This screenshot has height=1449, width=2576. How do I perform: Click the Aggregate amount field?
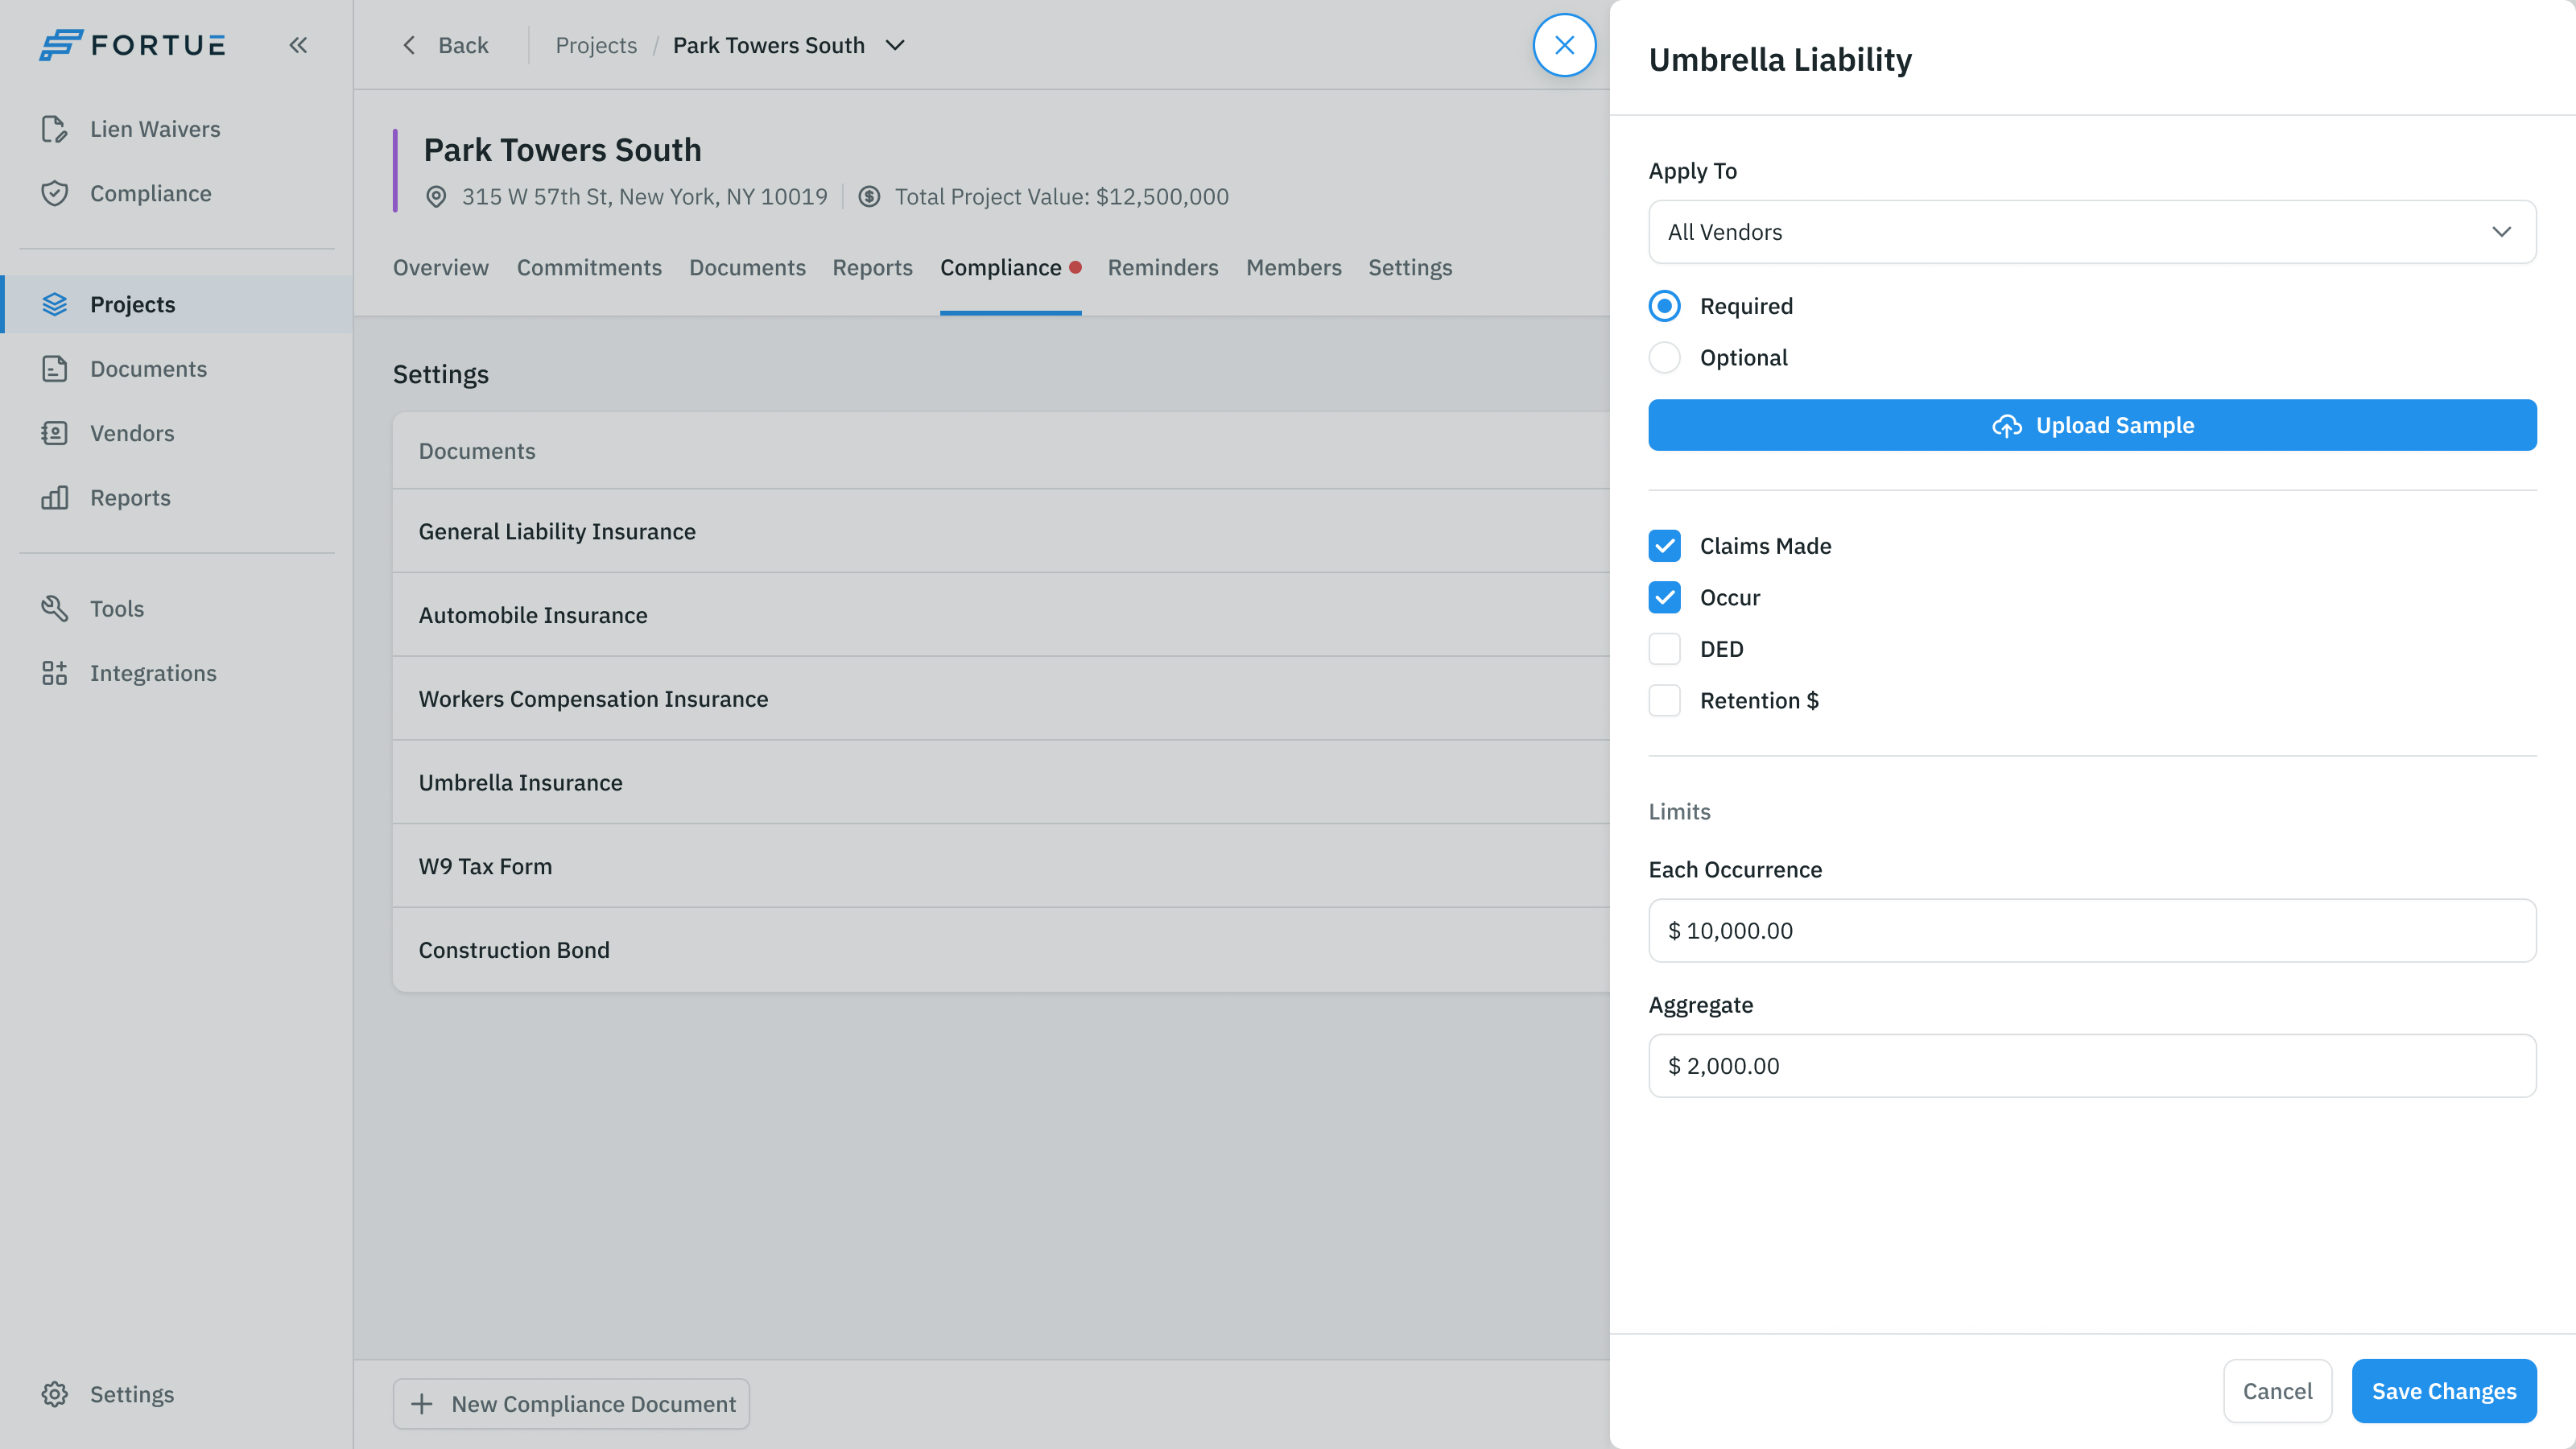coord(2092,1066)
